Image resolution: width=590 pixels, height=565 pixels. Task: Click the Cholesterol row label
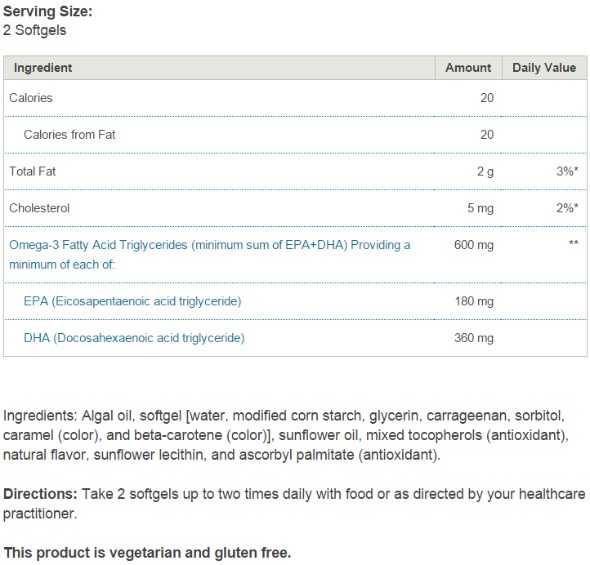coord(40,208)
